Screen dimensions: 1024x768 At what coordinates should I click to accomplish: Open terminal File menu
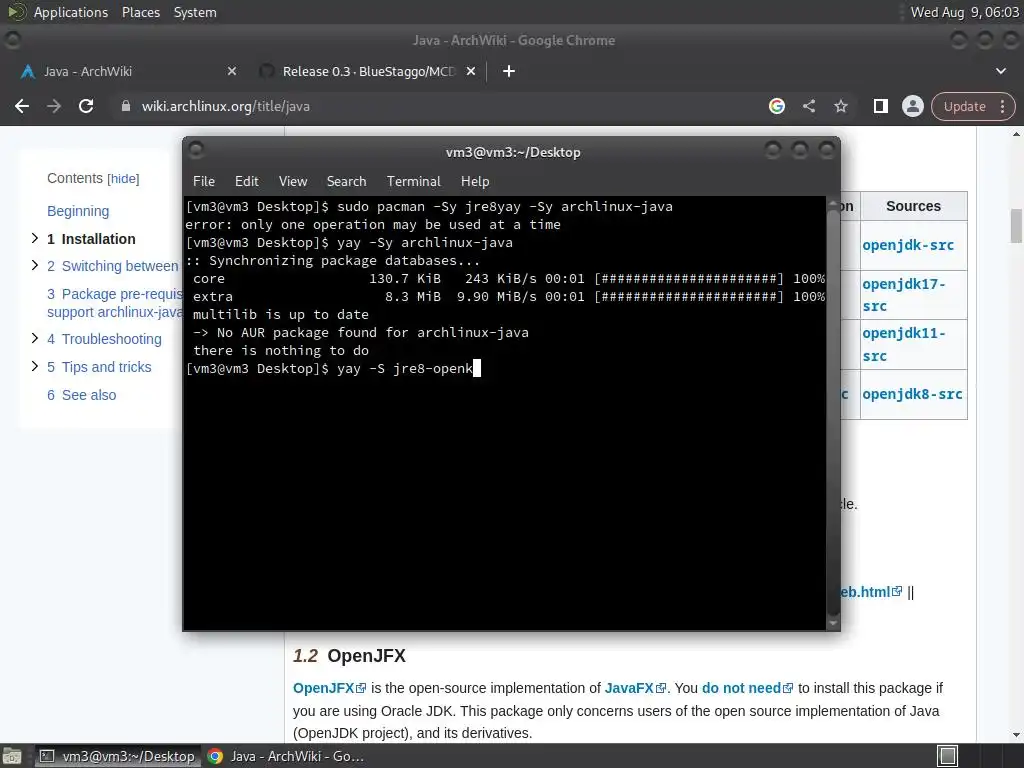coord(204,182)
